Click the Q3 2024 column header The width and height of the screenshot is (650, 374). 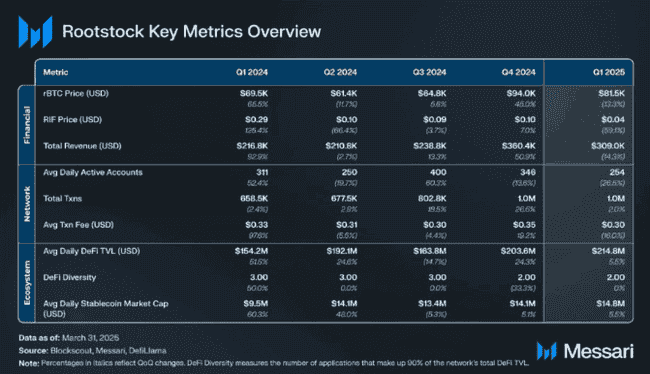429,72
